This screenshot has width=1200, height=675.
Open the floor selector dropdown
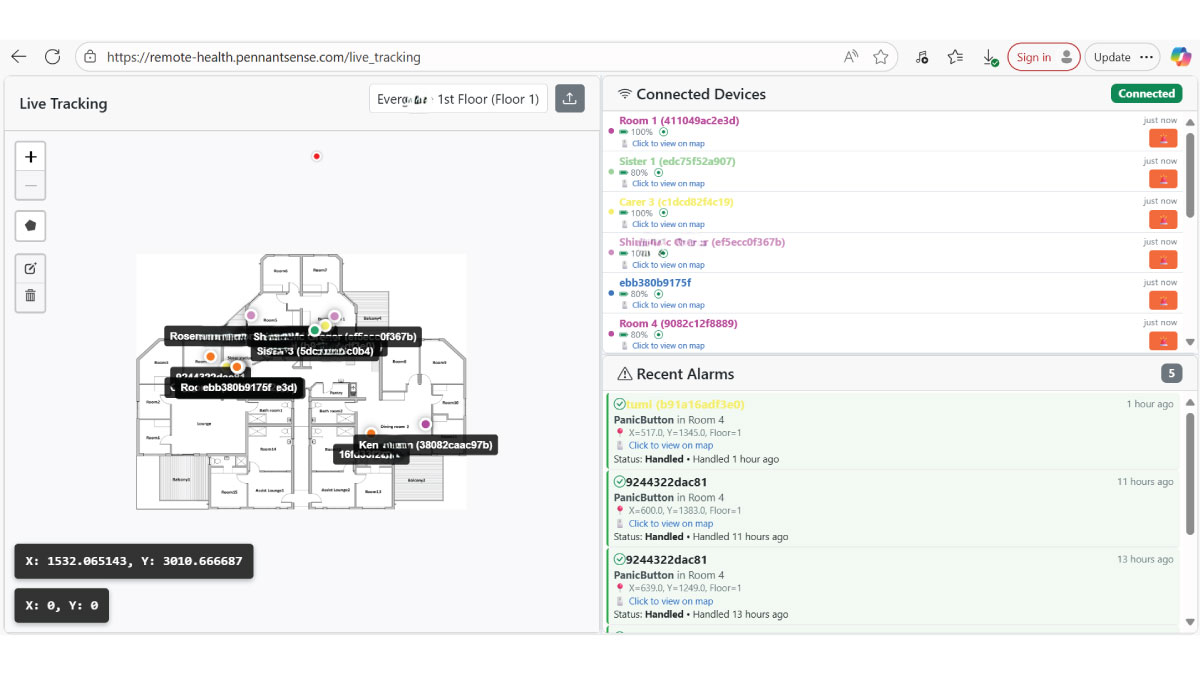458,99
